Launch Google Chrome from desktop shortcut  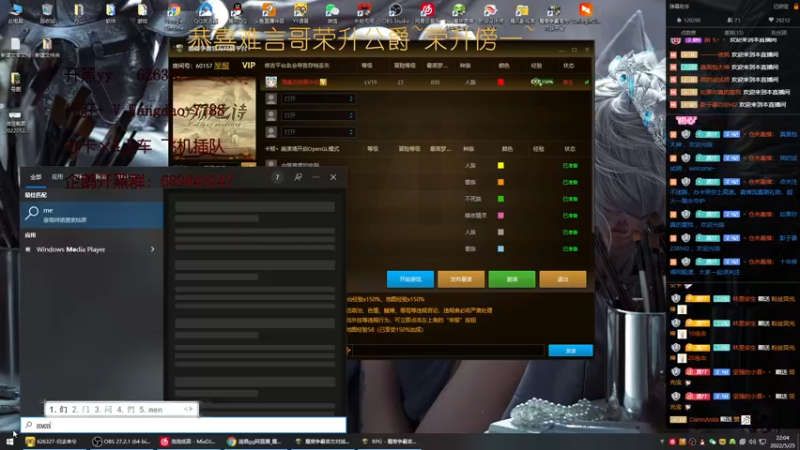173,14
